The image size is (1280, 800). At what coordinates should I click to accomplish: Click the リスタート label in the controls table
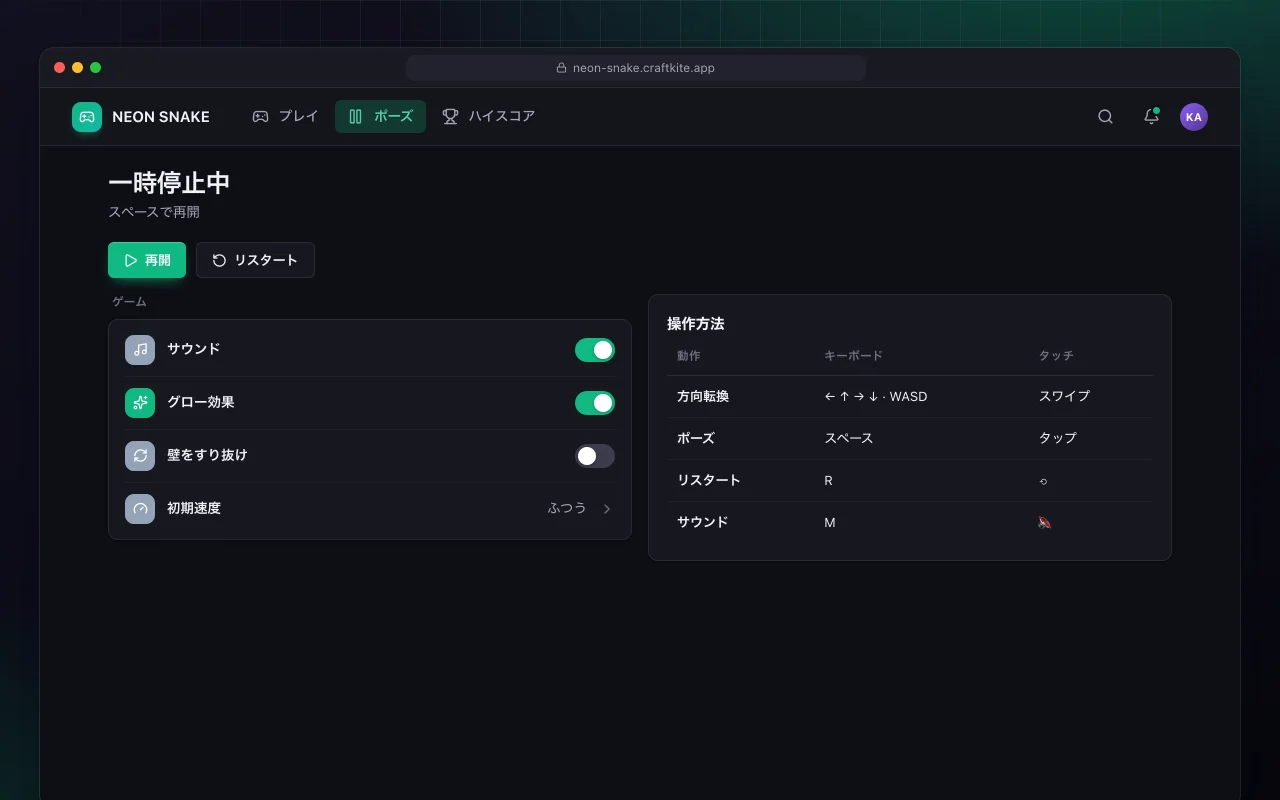coord(709,481)
